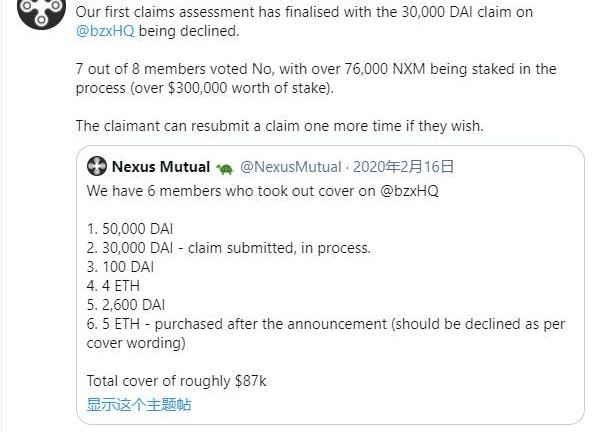Click the '30,000 DAI - claim submitted' line

(228, 248)
